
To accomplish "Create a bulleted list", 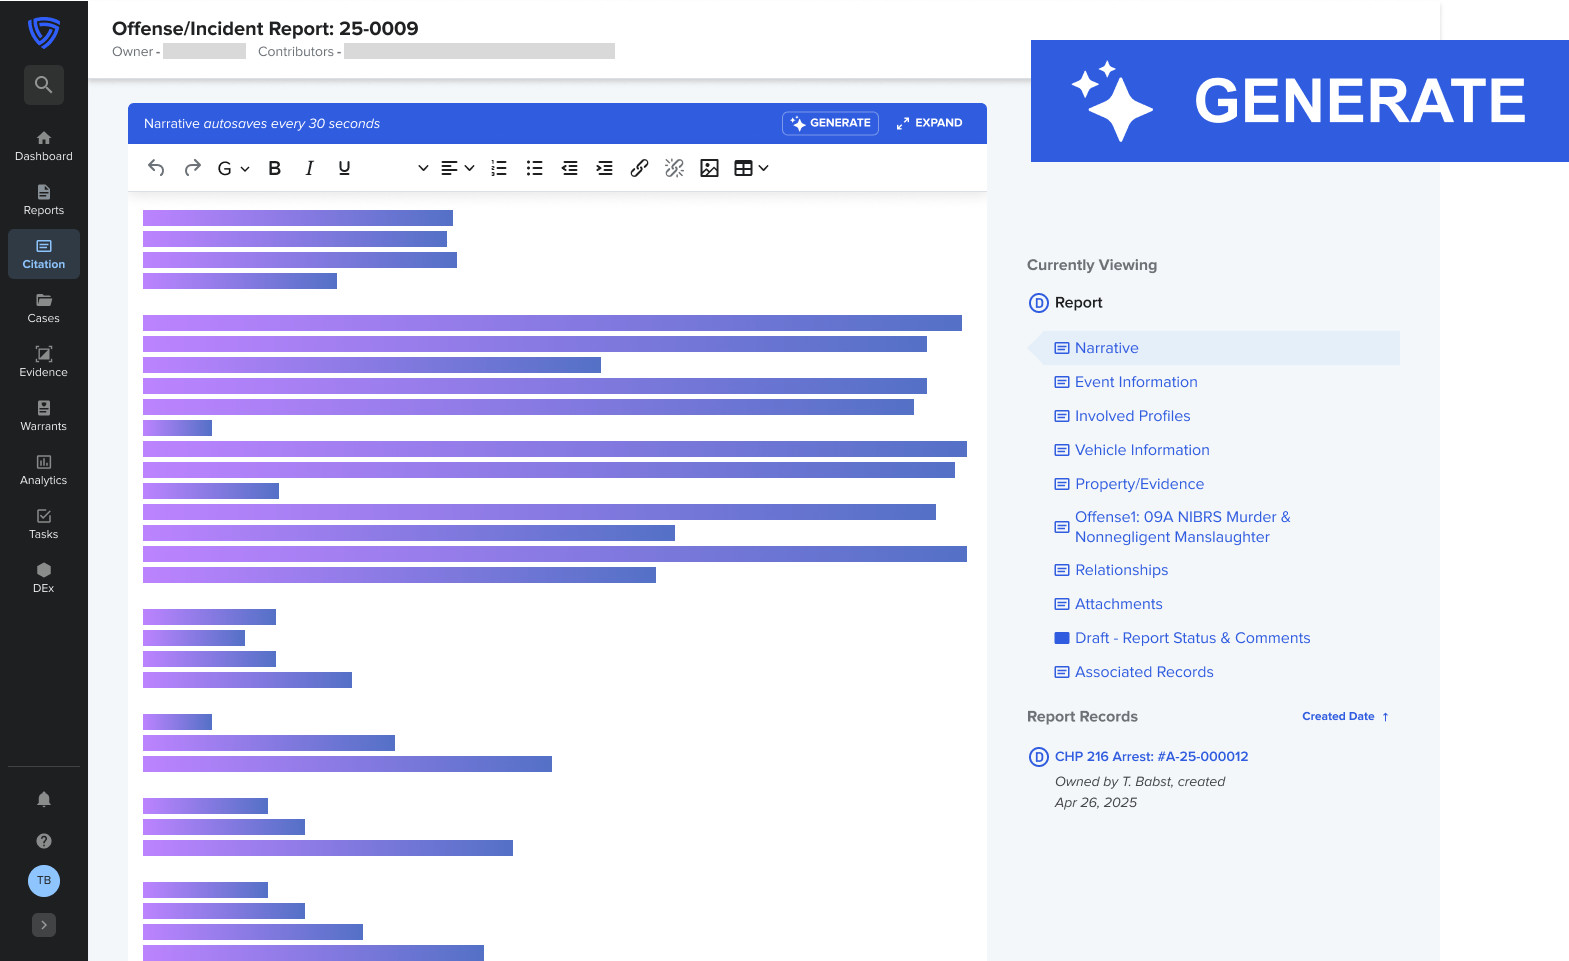I will pos(534,168).
